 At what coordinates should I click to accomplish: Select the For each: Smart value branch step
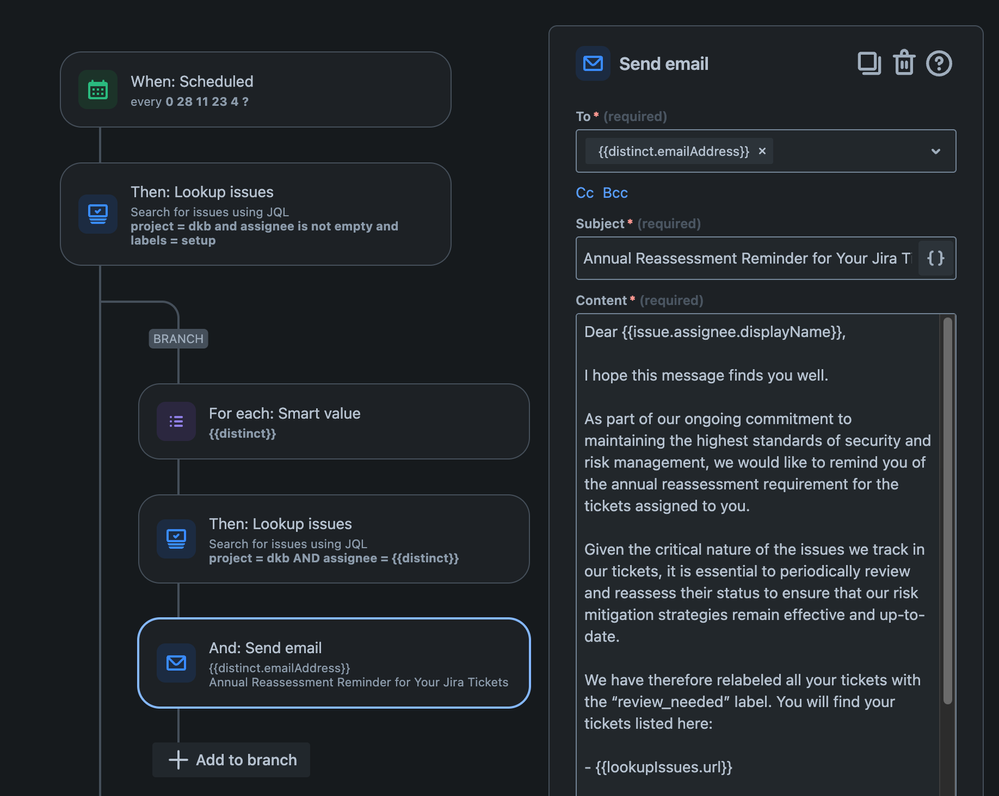coord(334,421)
